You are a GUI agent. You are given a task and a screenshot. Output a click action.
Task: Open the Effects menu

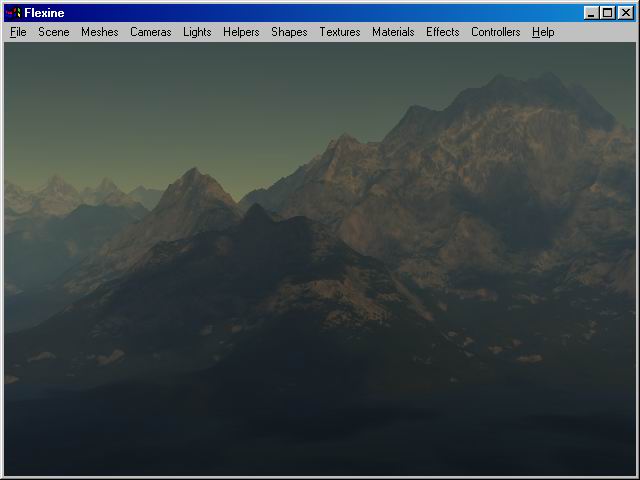click(442, 32)
